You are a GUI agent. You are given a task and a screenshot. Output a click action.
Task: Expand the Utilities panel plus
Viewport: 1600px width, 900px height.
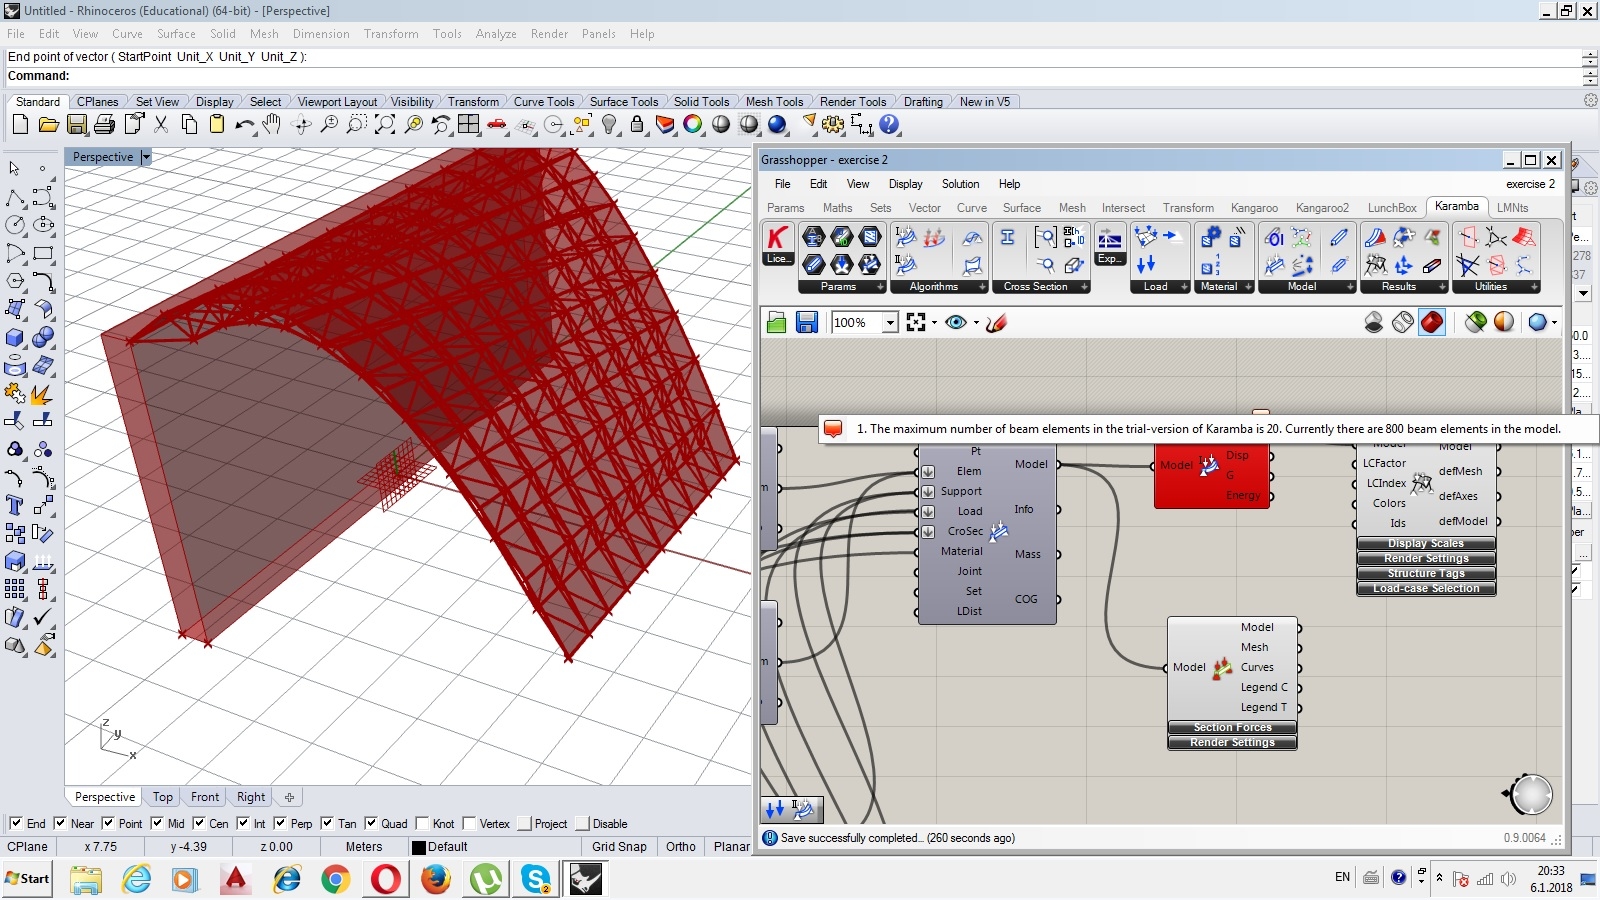1534,287
